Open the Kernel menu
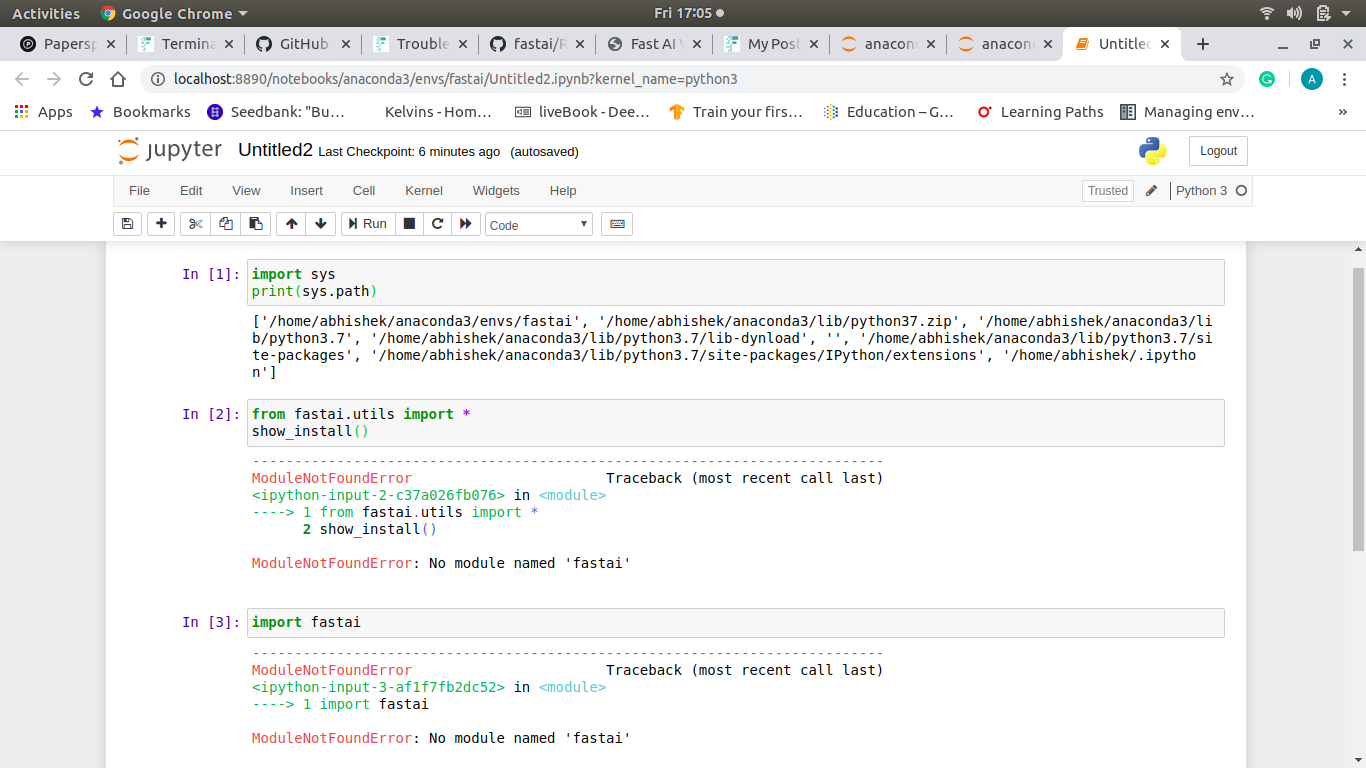1366x768 pixels. coord(423,191)
